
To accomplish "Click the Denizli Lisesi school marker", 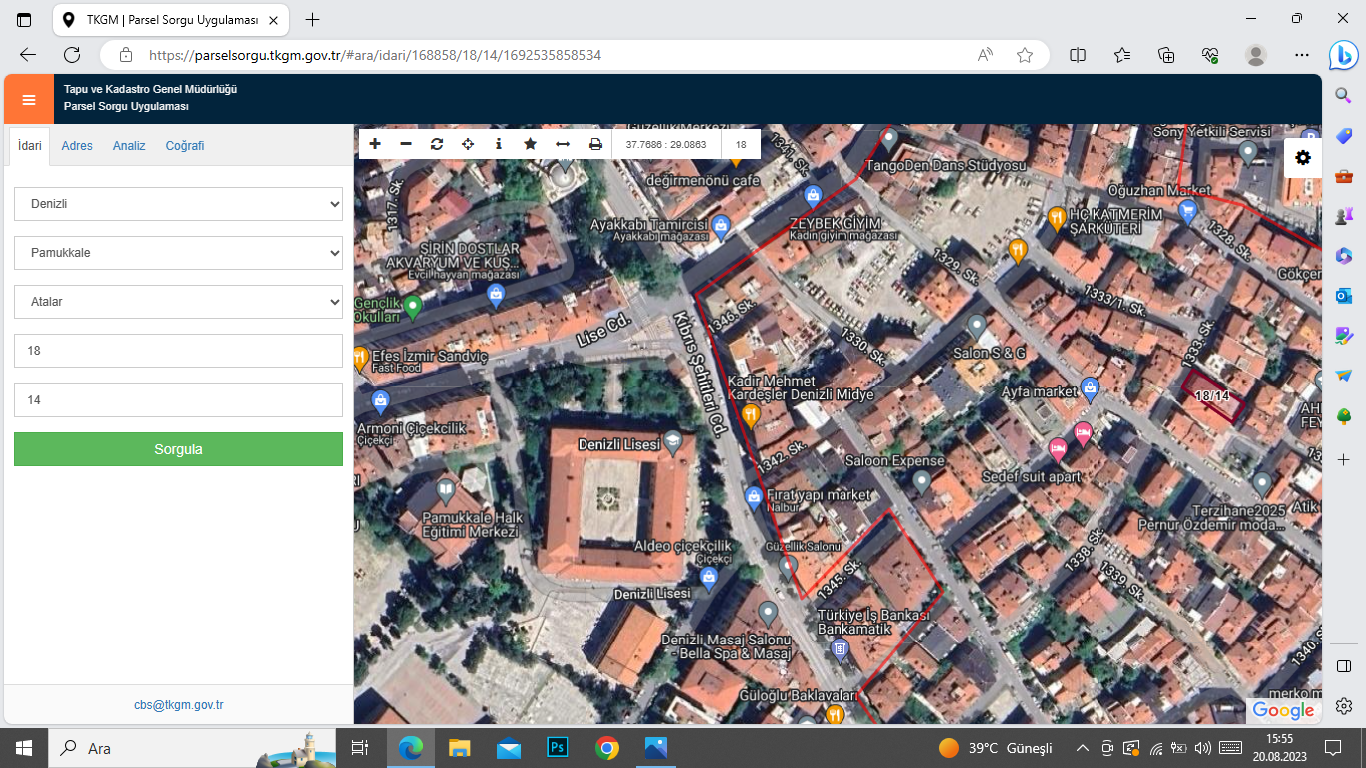I will (673, 441).
